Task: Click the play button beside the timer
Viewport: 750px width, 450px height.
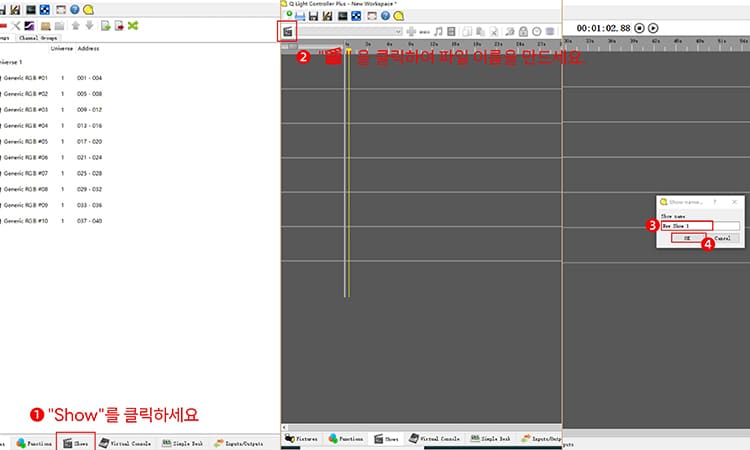Action: [x=653, y=28]
